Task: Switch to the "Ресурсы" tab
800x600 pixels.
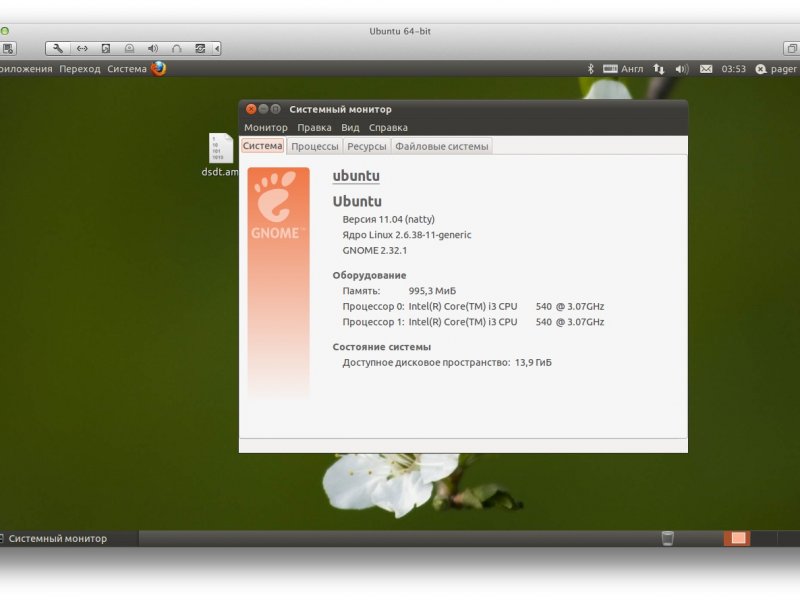Action: click(366, 146)
